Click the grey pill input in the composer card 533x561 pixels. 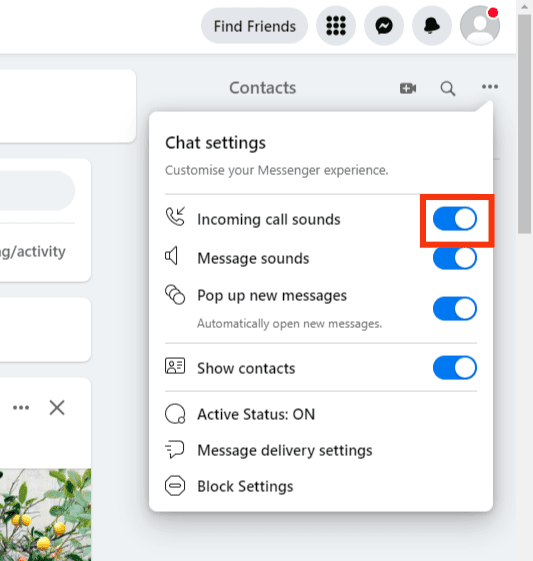pos(37,190)
